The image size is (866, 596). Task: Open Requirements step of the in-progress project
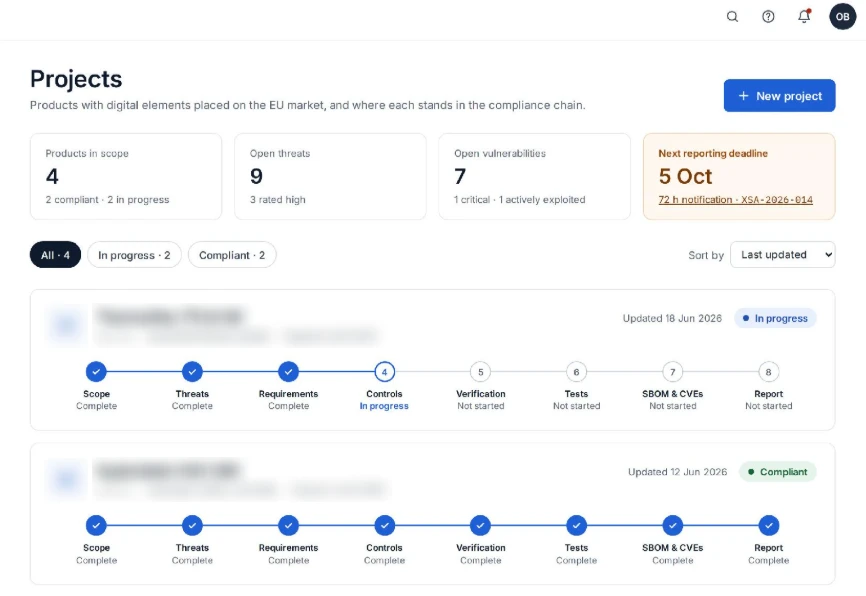pyautogui.click(x=288, y=372)
